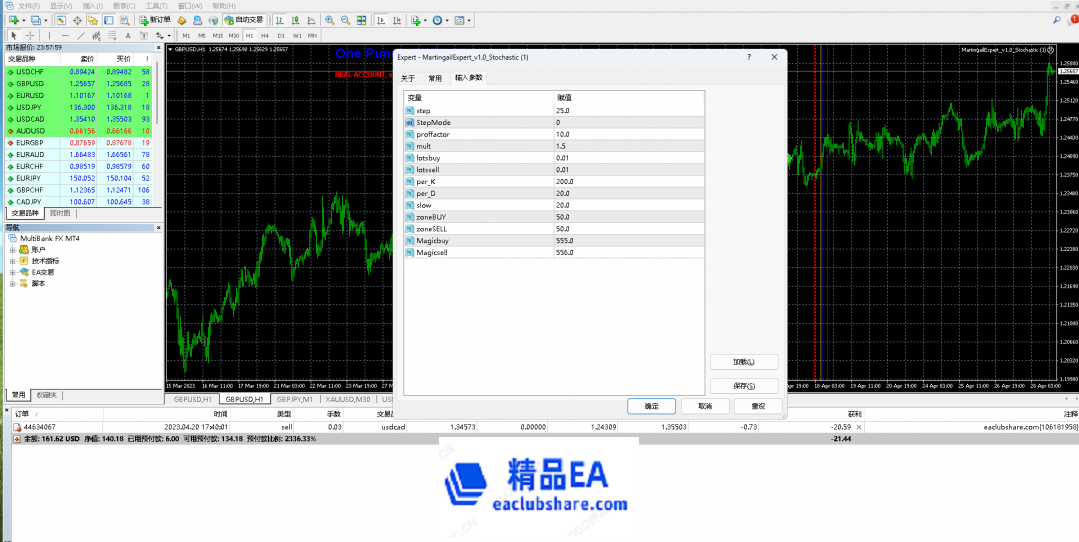Open the 常用 tab in Expert dialog
This screenshot has width=1079, height=542.
pos(434,77)
